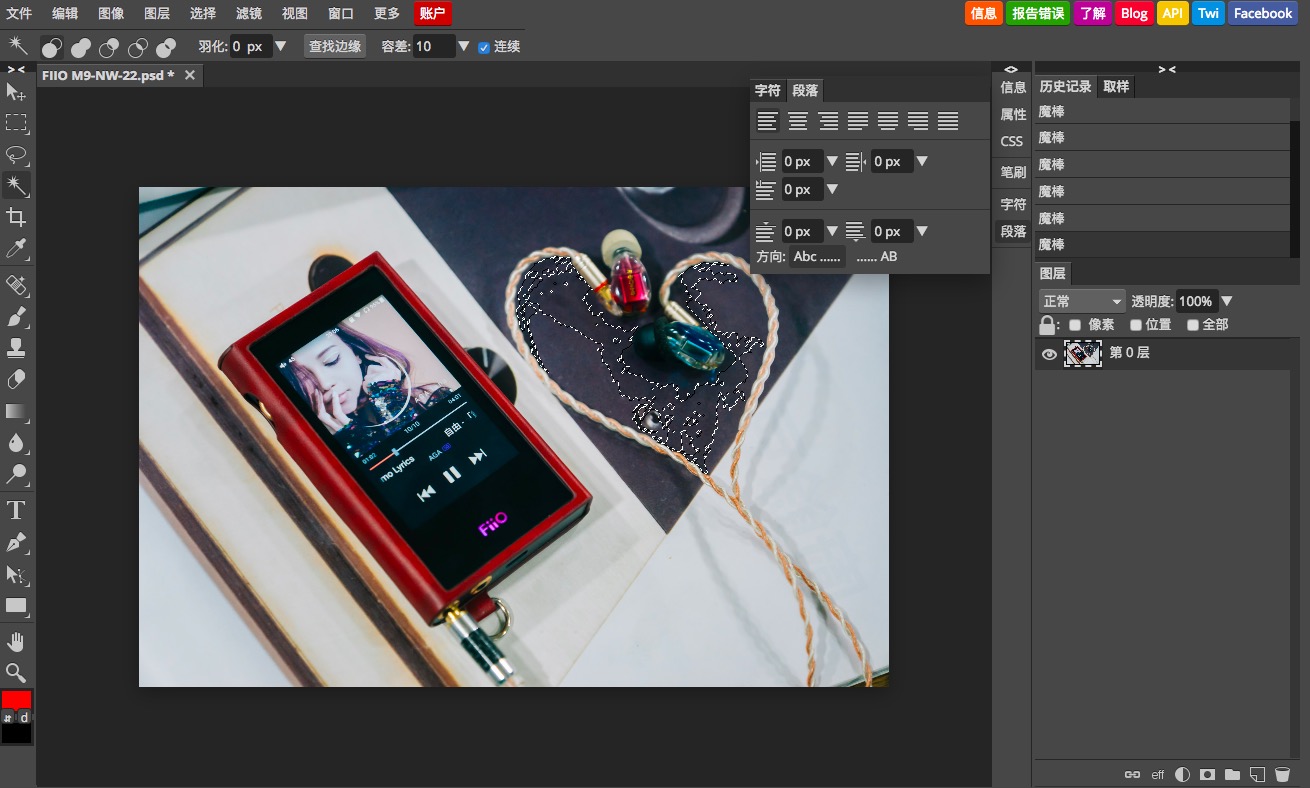Open the 滤镜 menu
This screenshot has height=788, width=1310.
(249, 13)
